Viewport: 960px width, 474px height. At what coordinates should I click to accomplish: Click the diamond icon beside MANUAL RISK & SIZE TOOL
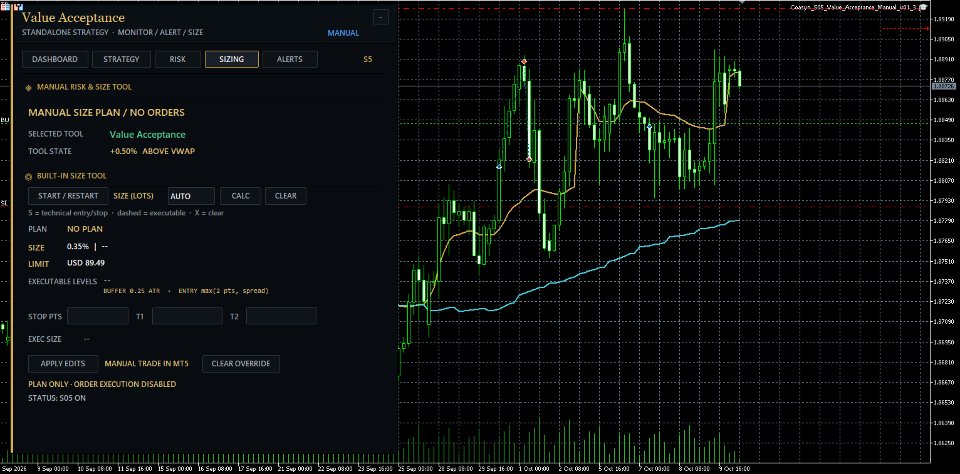coord(28,88)
